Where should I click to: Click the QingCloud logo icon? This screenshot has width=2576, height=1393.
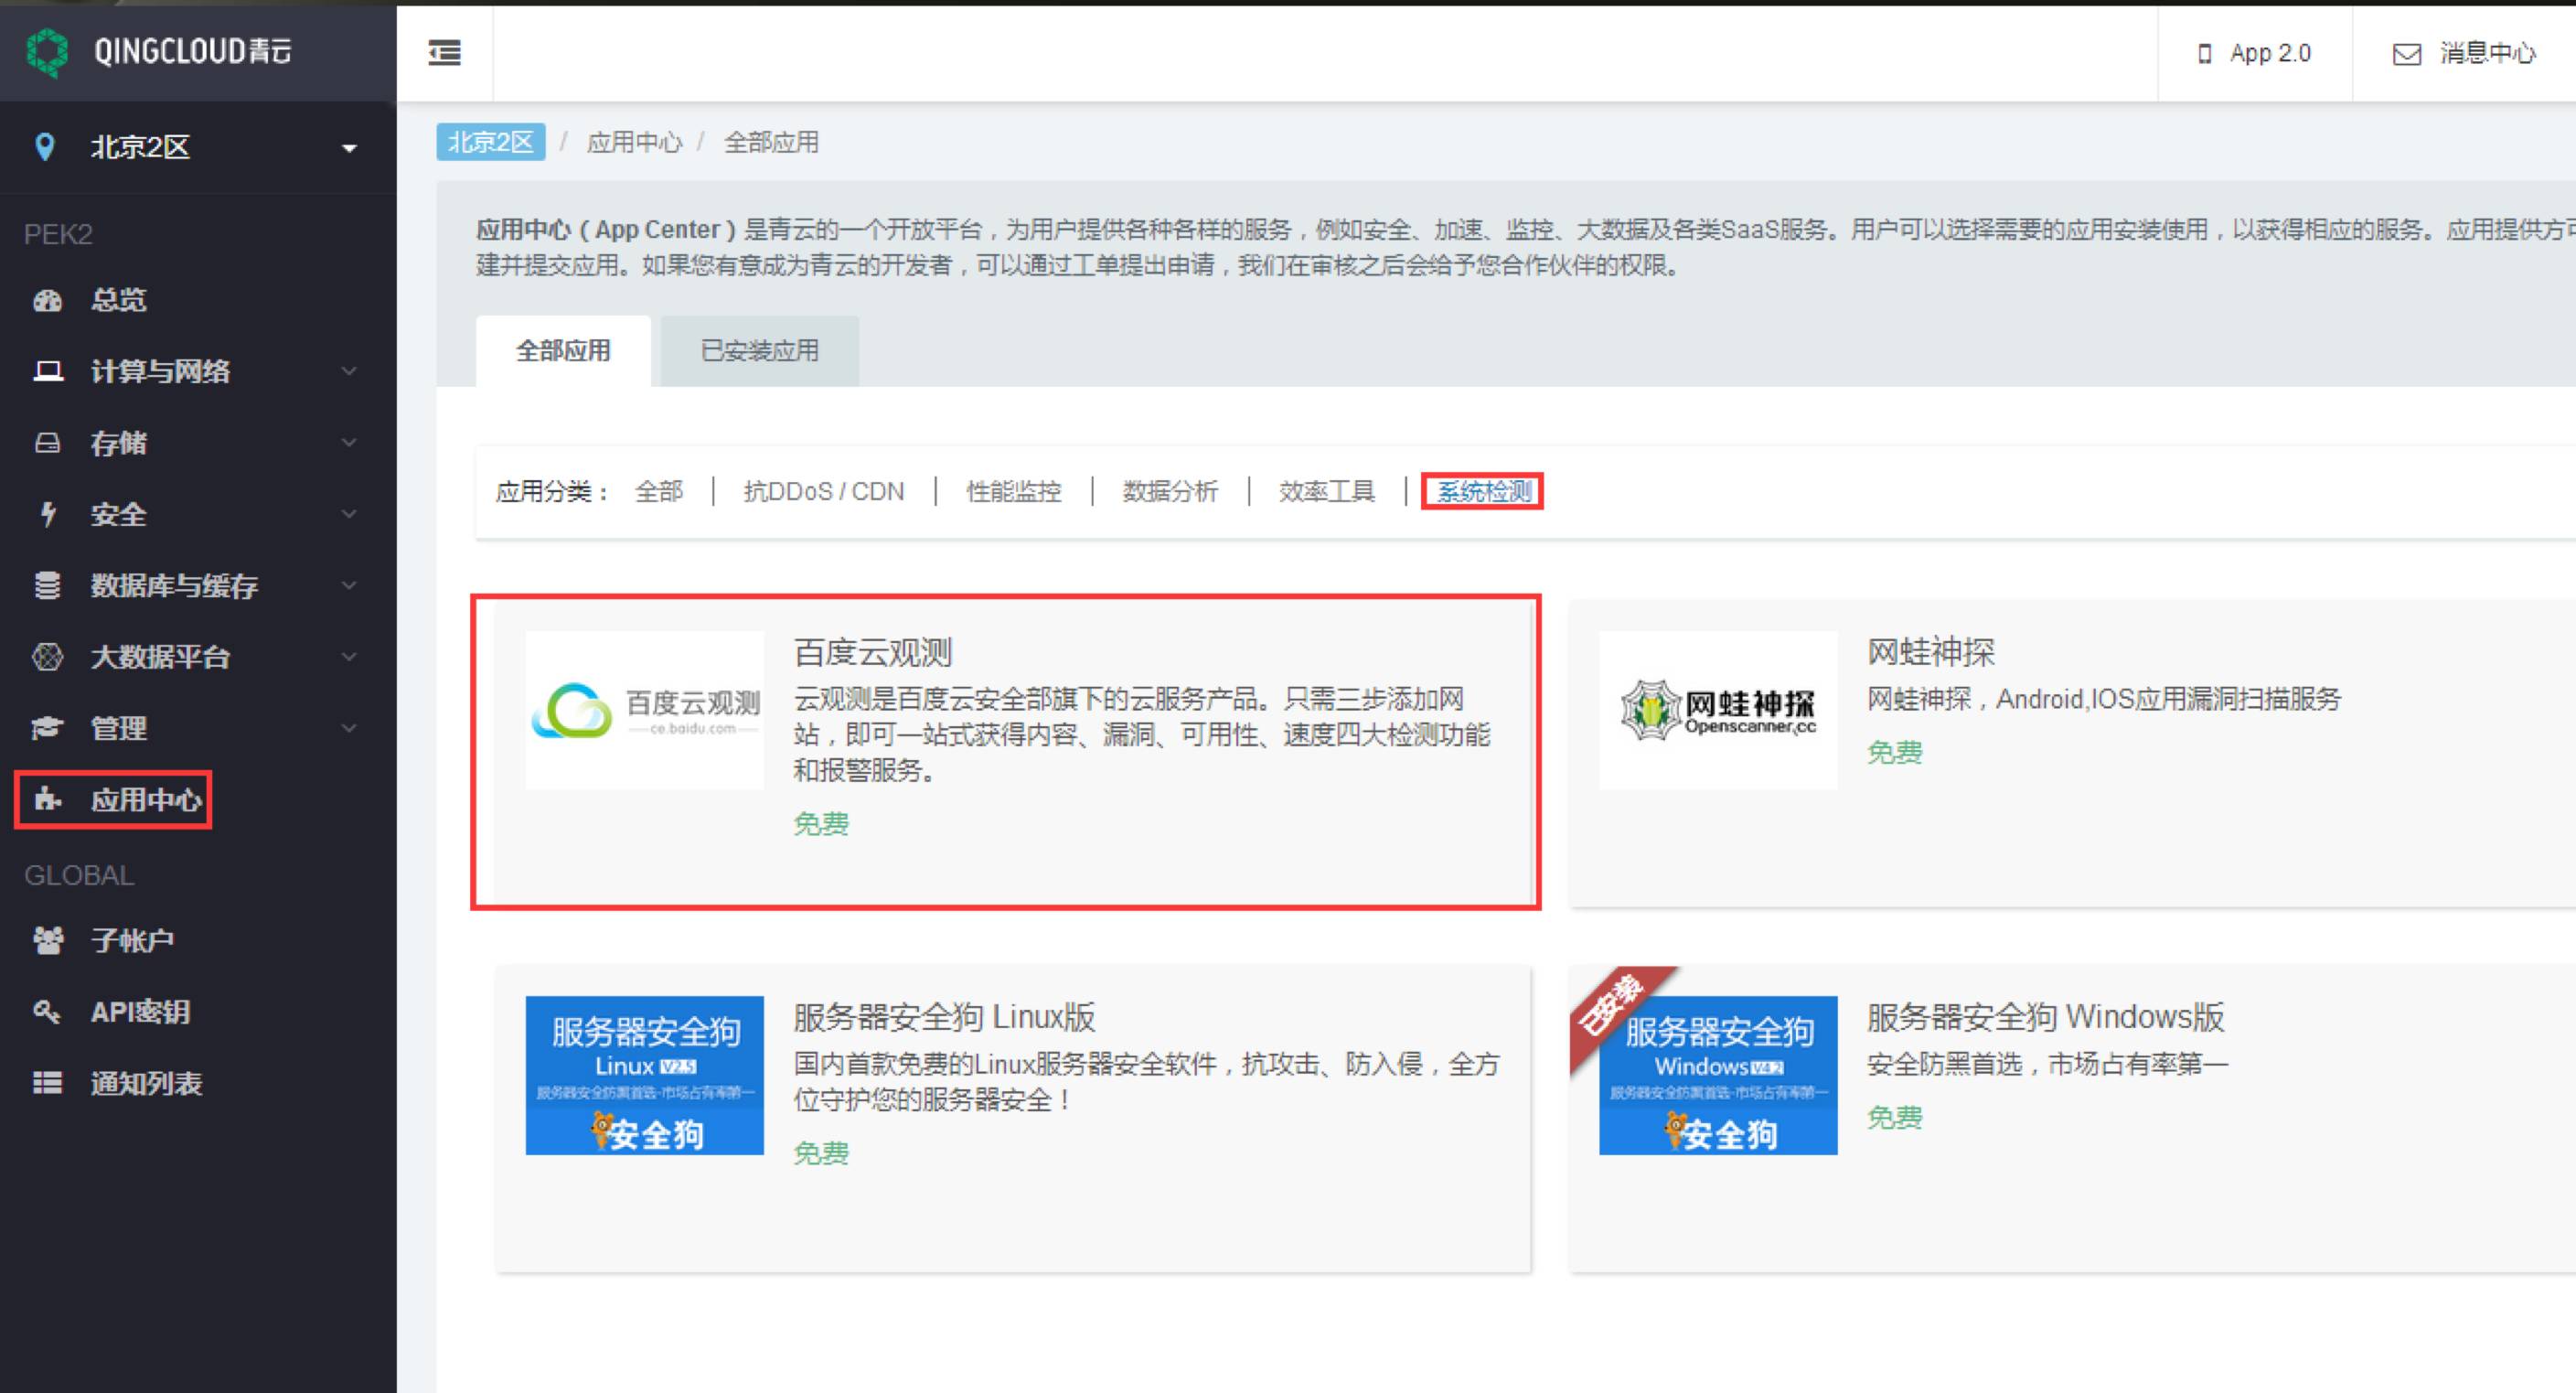(46, 52)
